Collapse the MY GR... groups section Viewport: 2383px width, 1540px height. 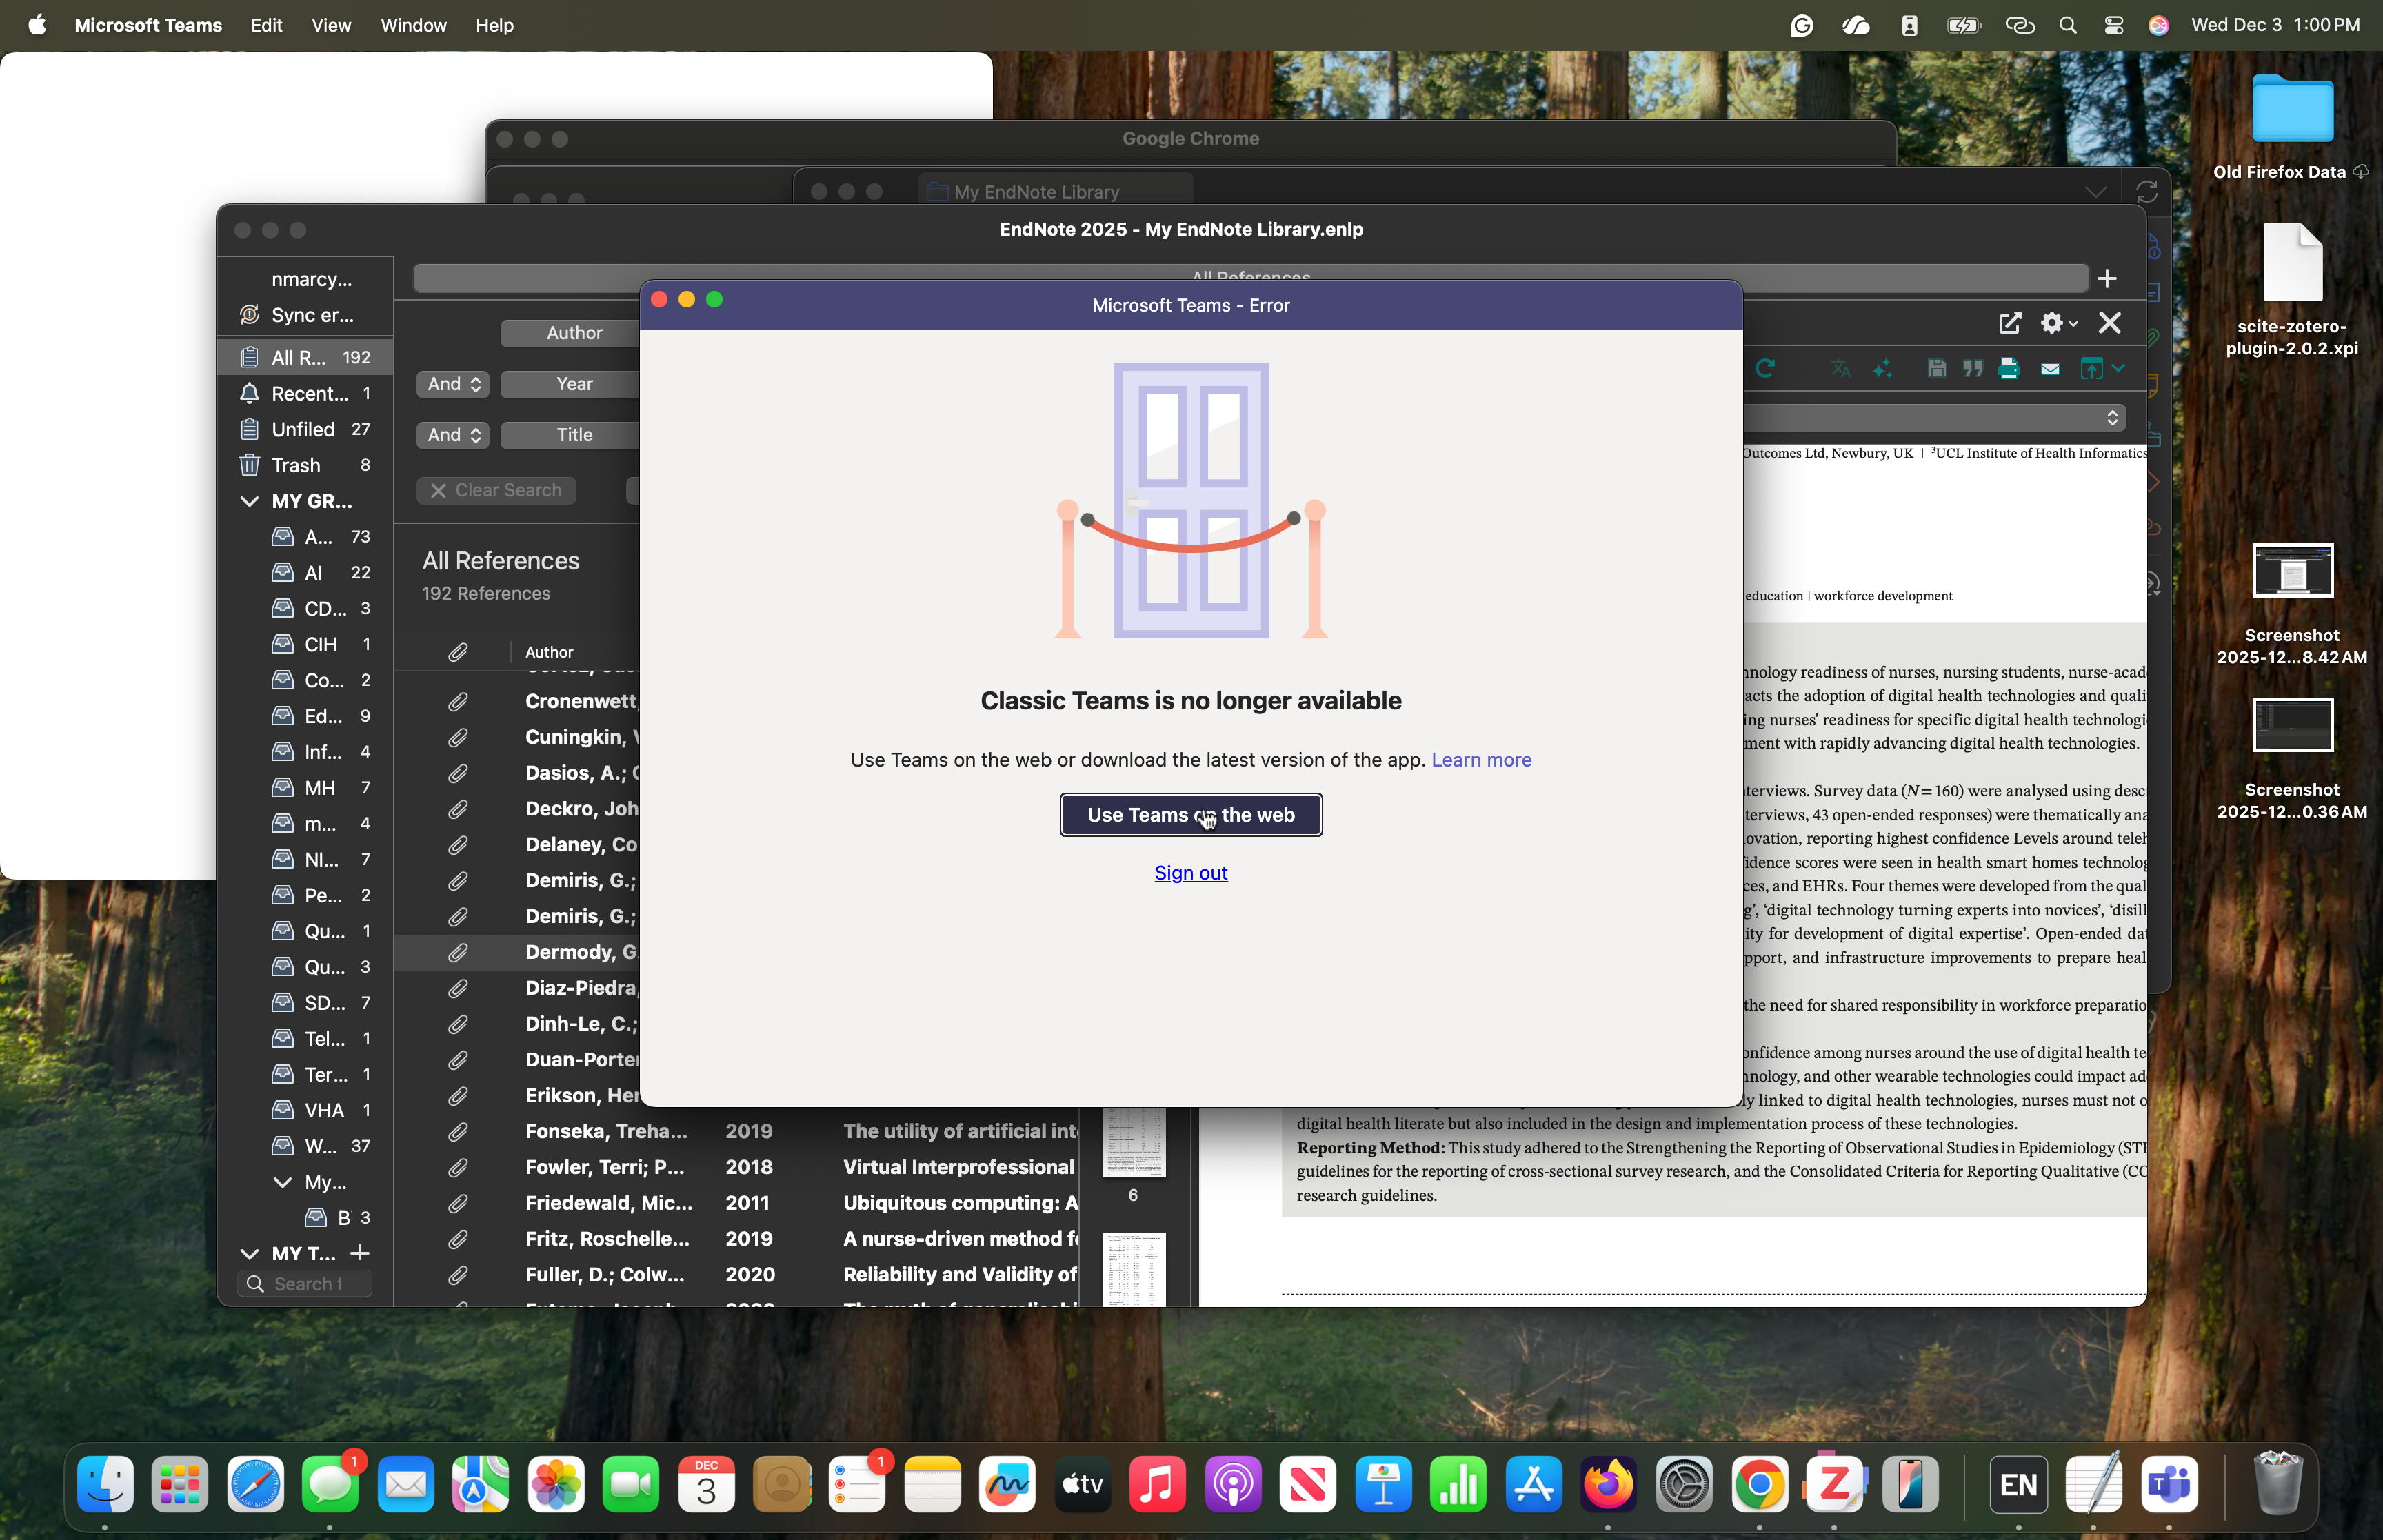tap(250, 501)
